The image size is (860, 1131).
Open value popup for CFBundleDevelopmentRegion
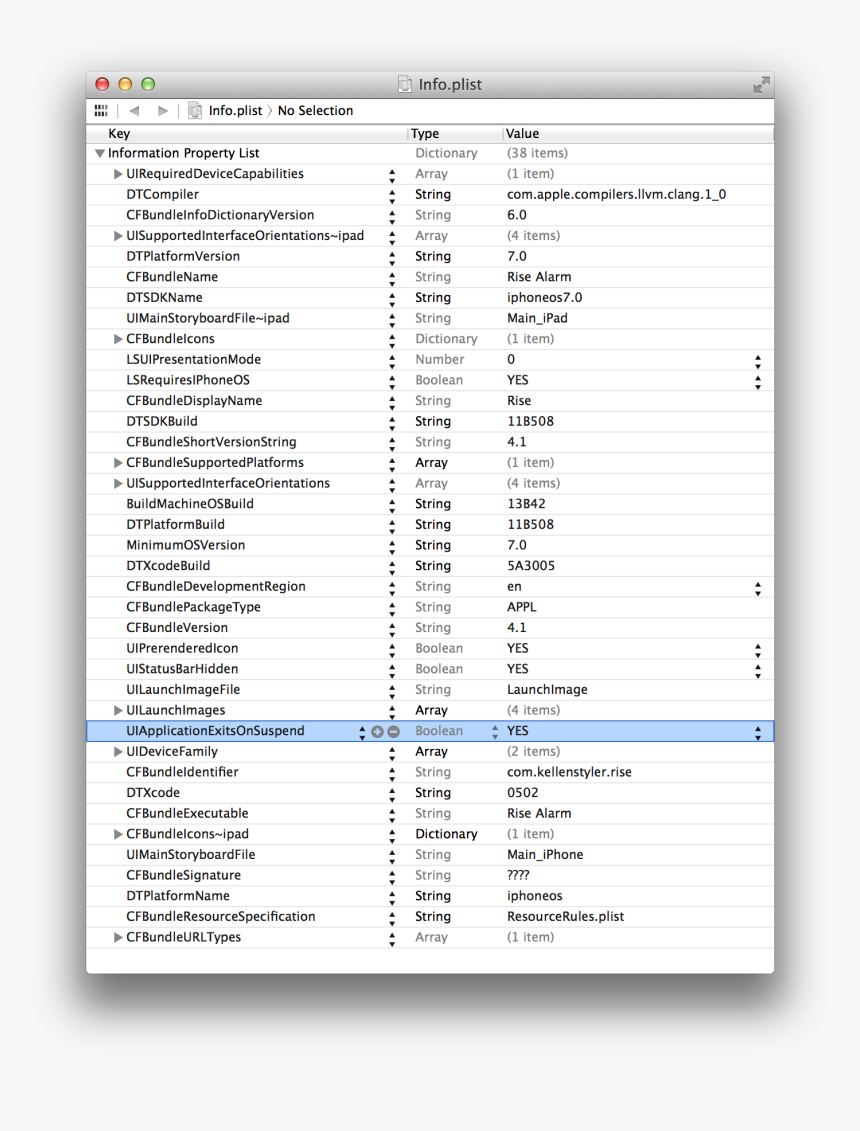click(x=758, y=588)
